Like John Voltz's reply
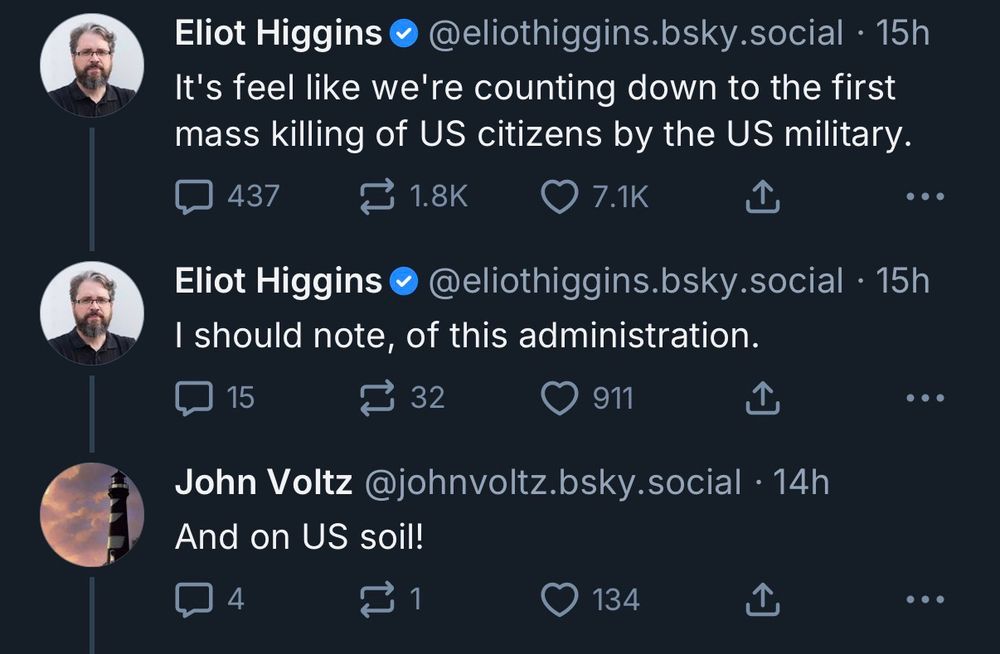 560,598
